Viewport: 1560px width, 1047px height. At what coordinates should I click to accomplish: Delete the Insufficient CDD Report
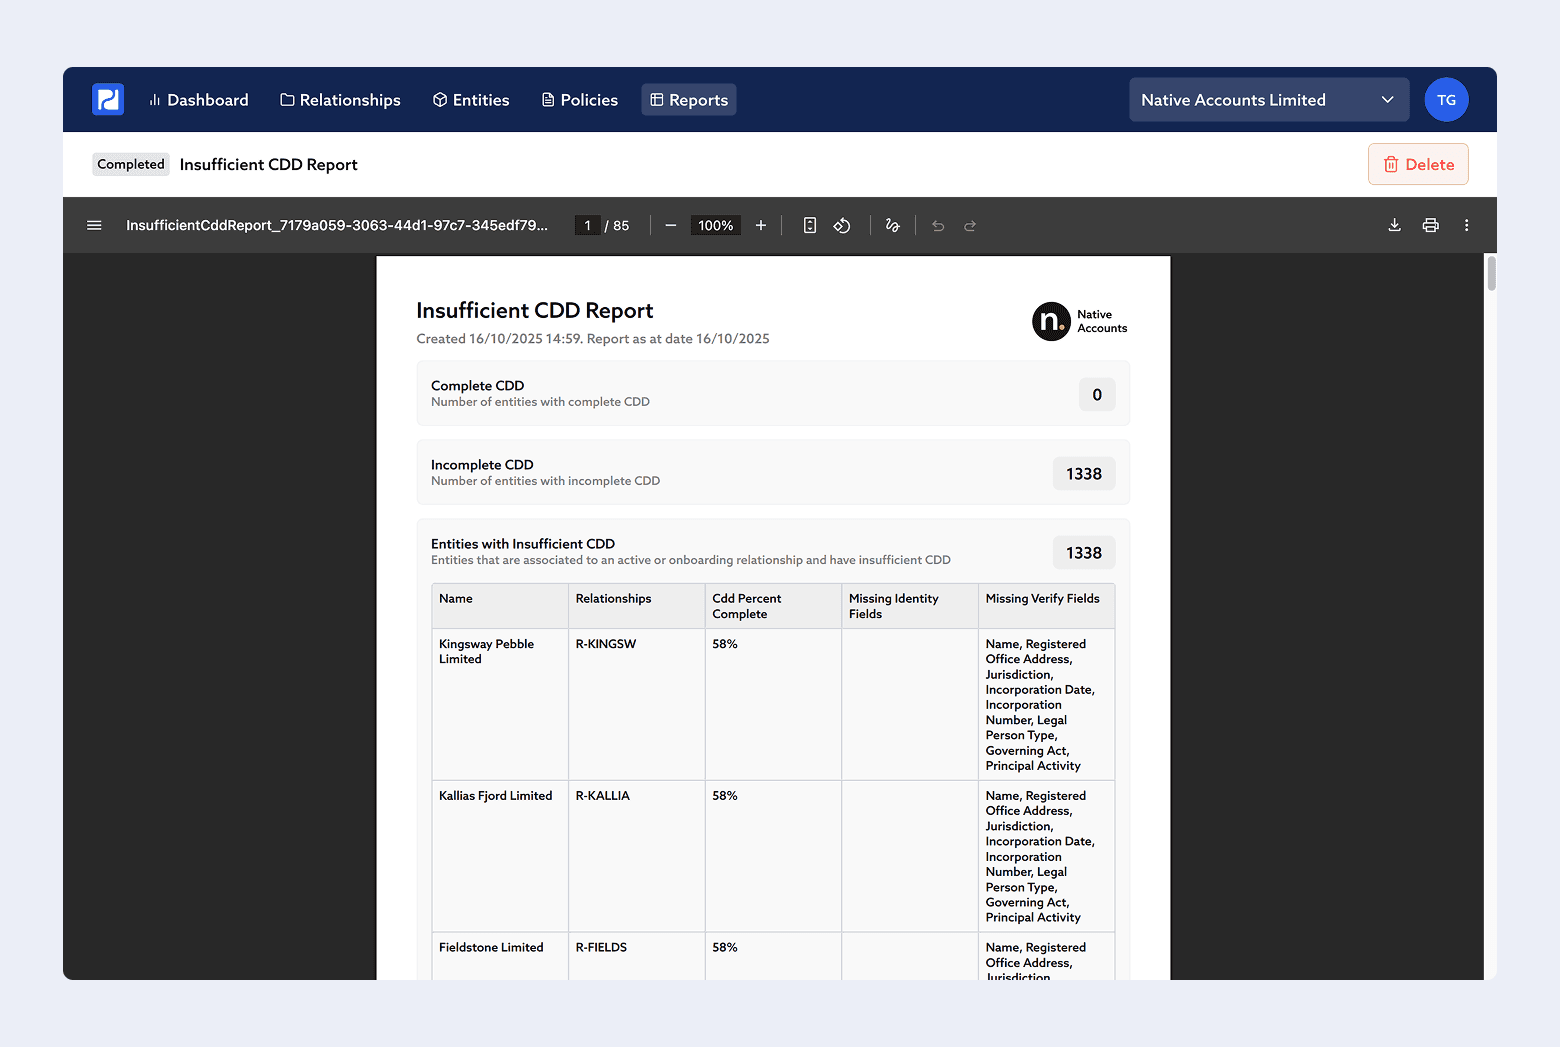tap(1418, 164)
